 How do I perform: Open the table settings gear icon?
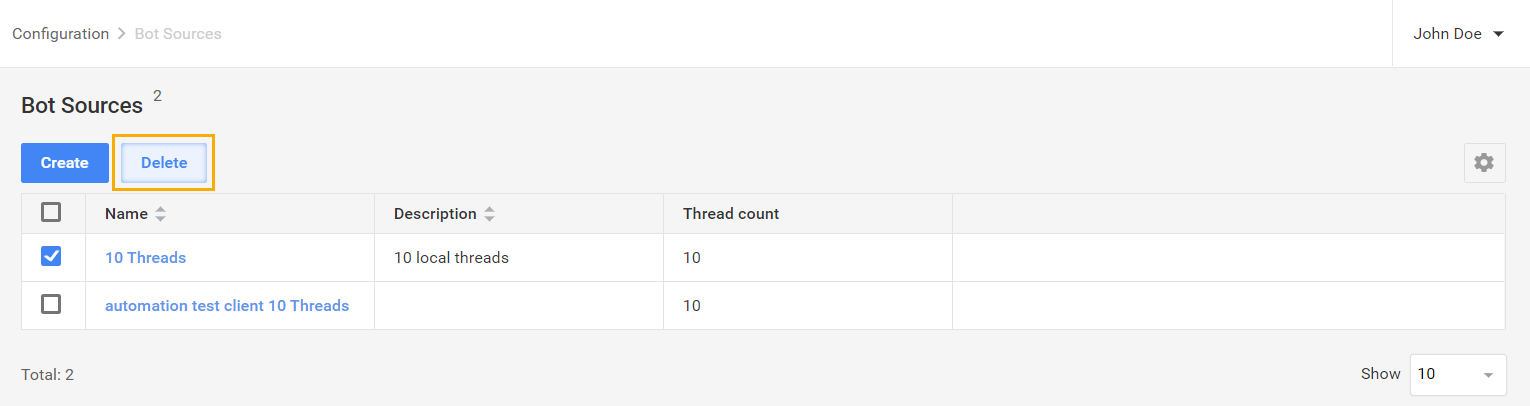(1484, 163)
